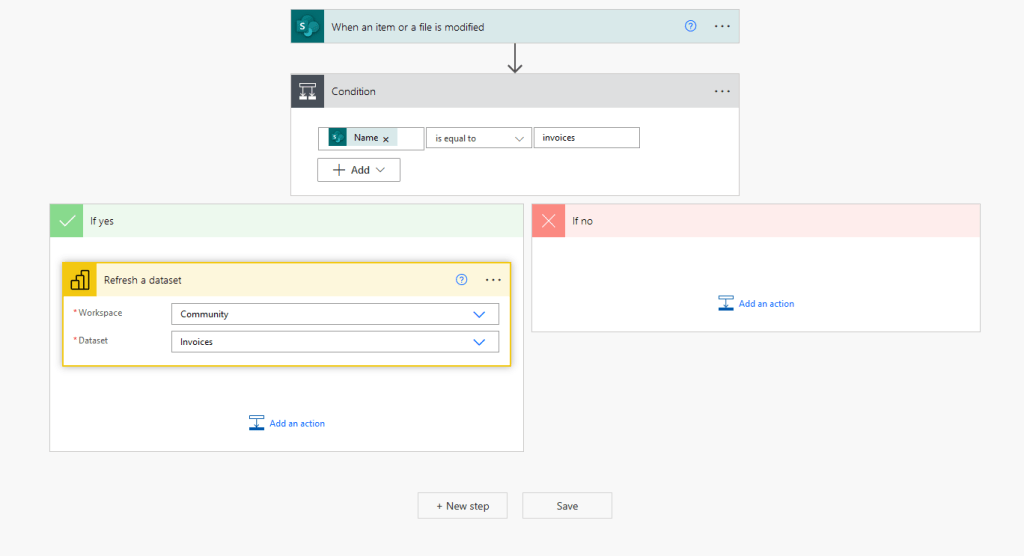
Task: Remove the Name token with its x
Action: click(x=386, y=139)
